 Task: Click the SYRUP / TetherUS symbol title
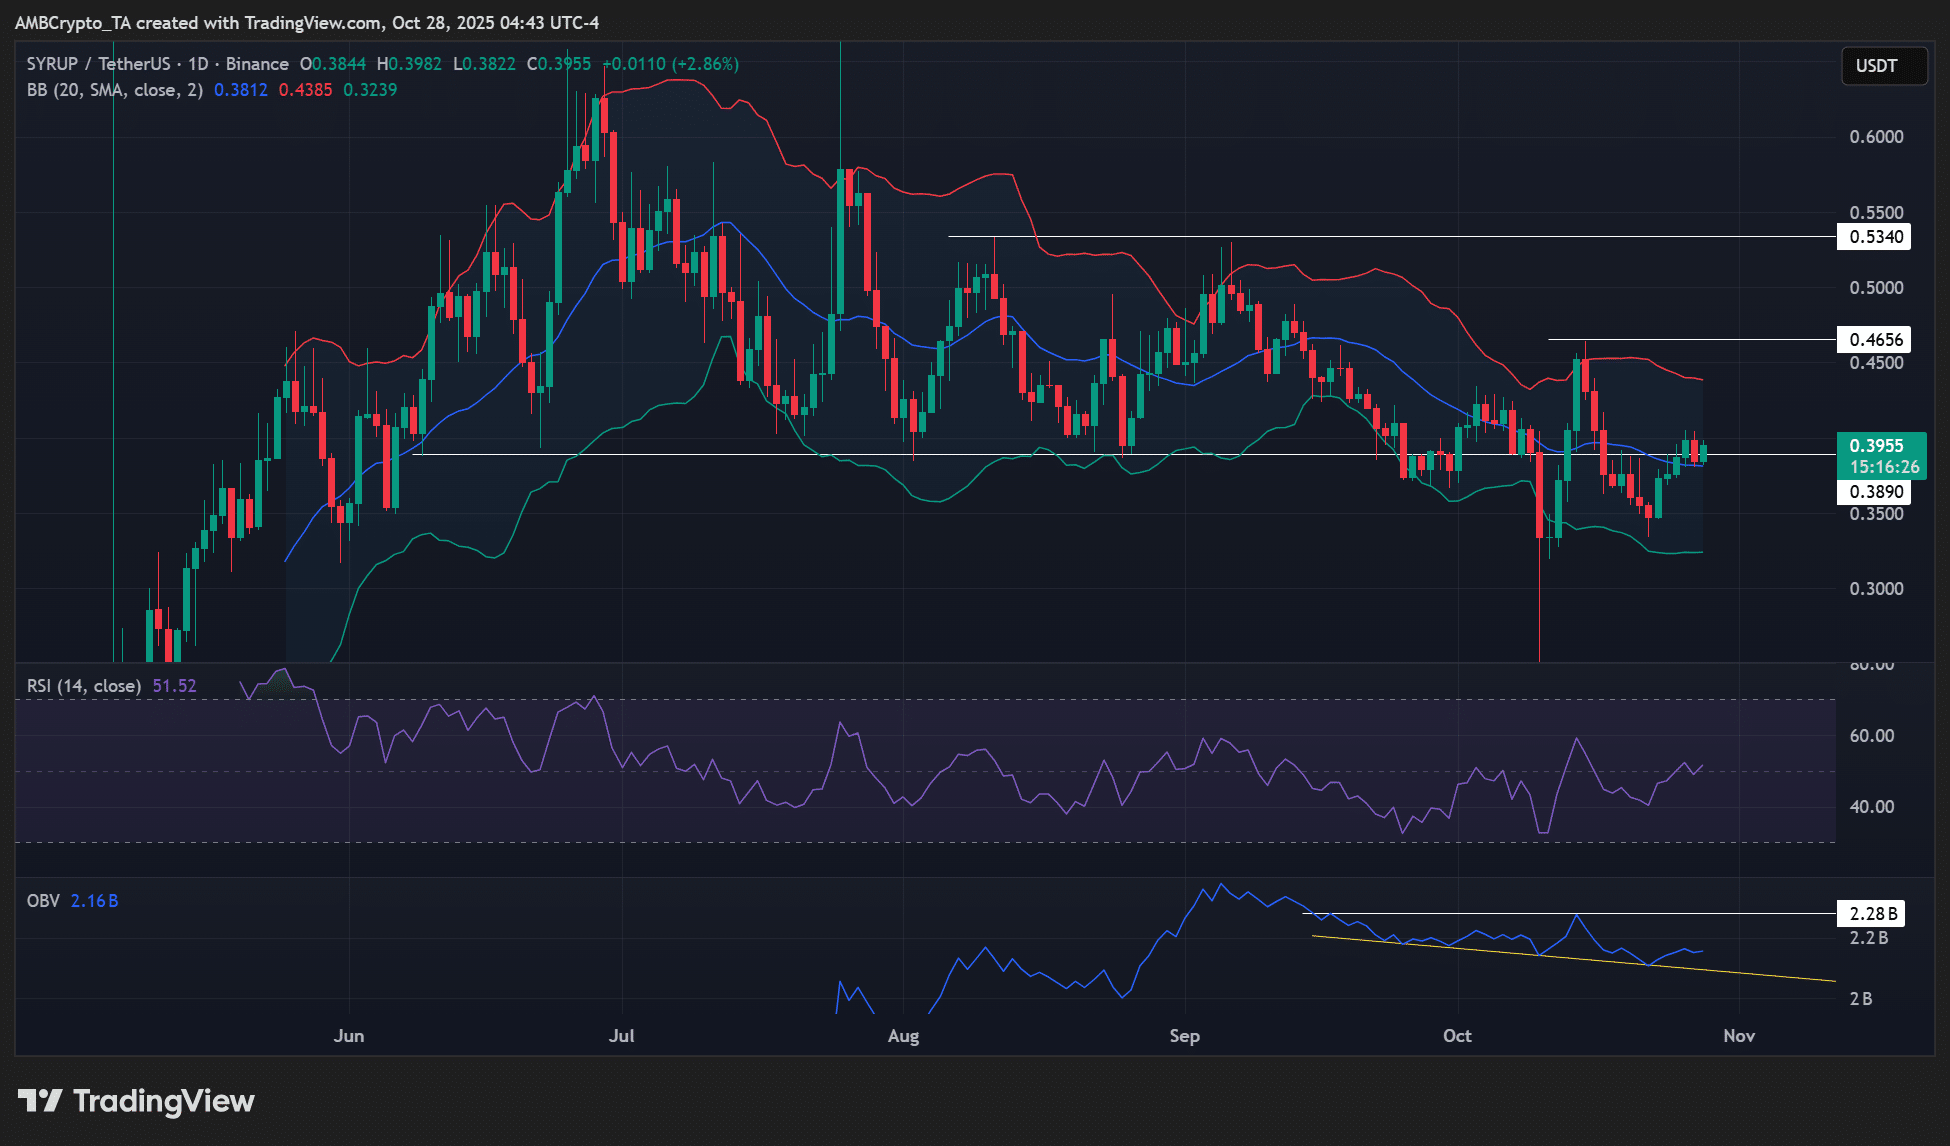click(x=99, y=64)
